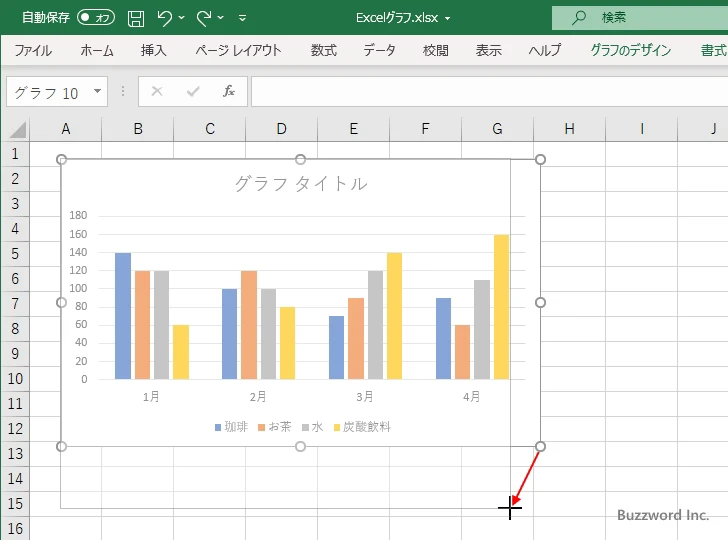
Task: Click the top-middle chart resize handle
Action: coord(300,160)
